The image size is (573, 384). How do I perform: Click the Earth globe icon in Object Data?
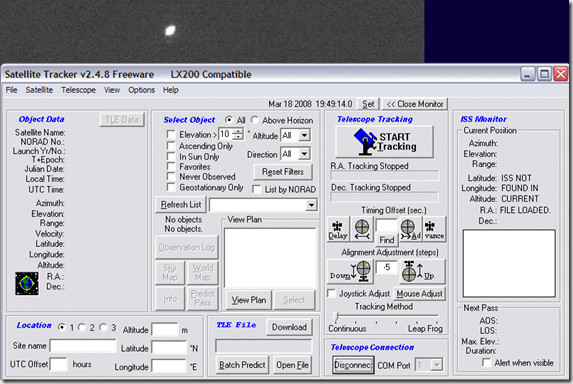pyautogui.click(x=27, y=284)
